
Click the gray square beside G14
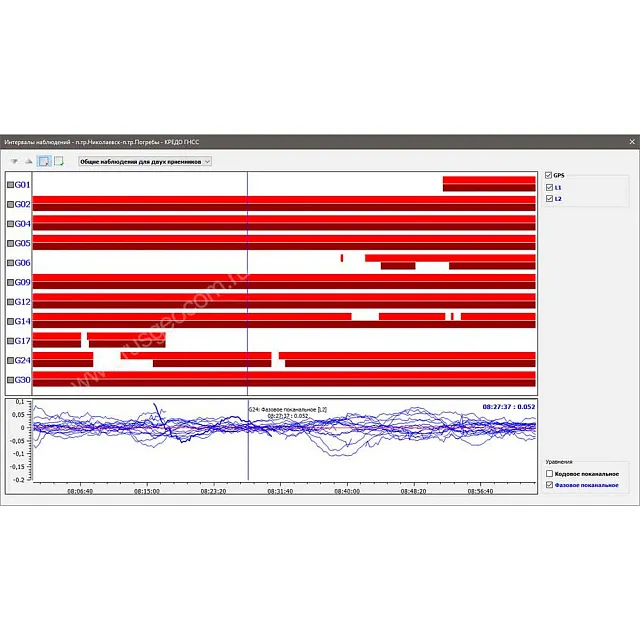pos(11,321)
